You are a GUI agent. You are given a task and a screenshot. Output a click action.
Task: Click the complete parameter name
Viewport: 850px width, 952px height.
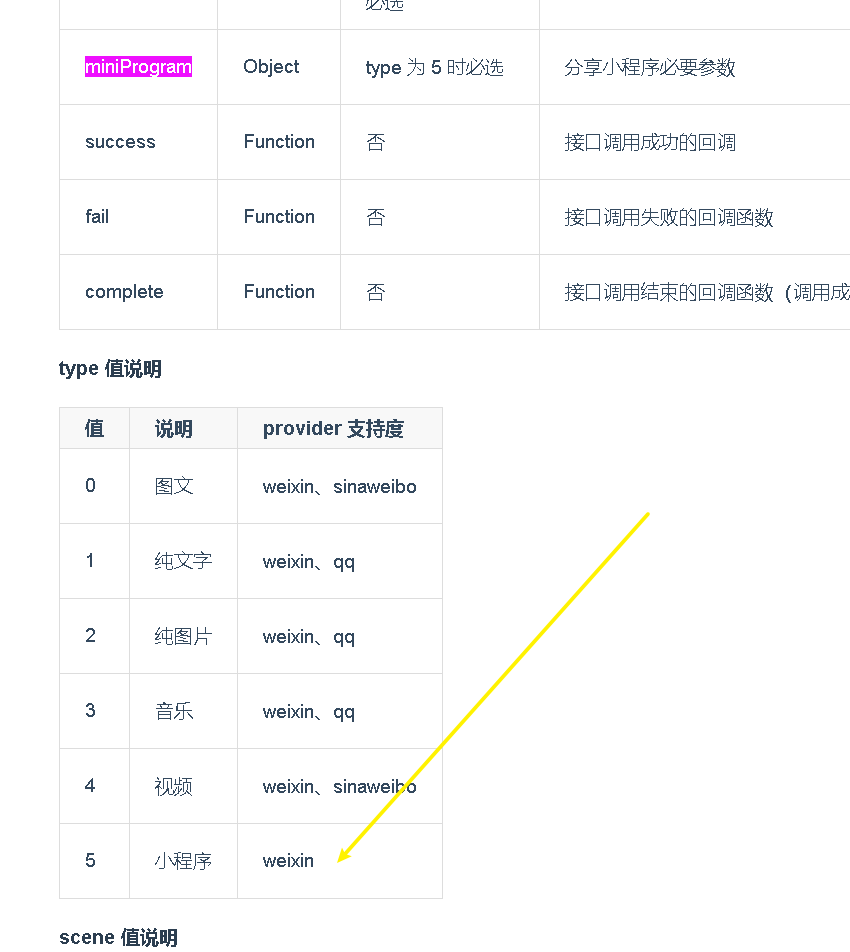click(124, 292)
